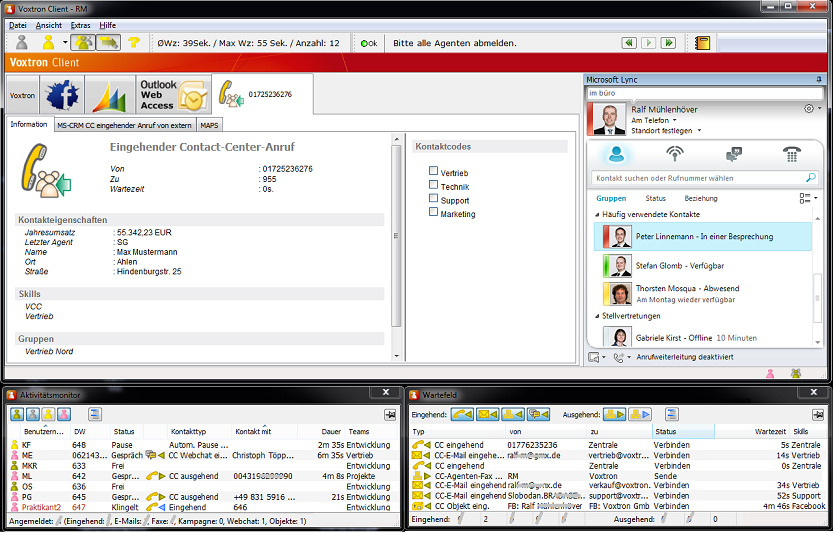The height and width of the screenshot is (533, 835).
Task: Open the Facebook application tab
Action: [62, 95]
